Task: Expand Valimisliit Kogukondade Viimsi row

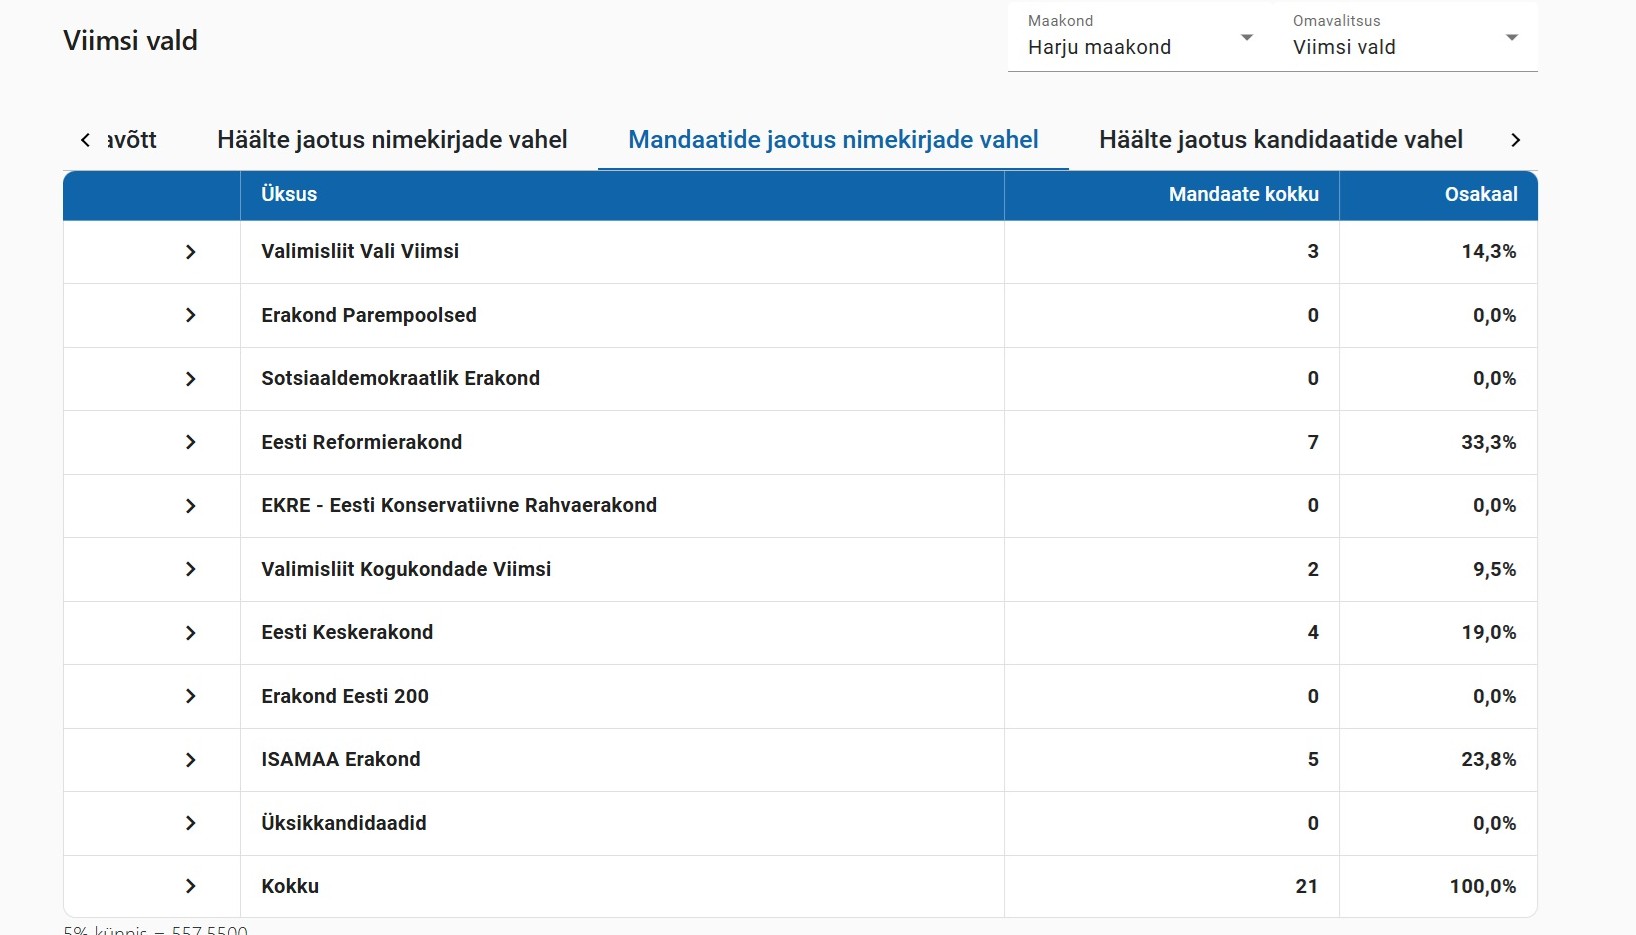Action: coord(190,569)
